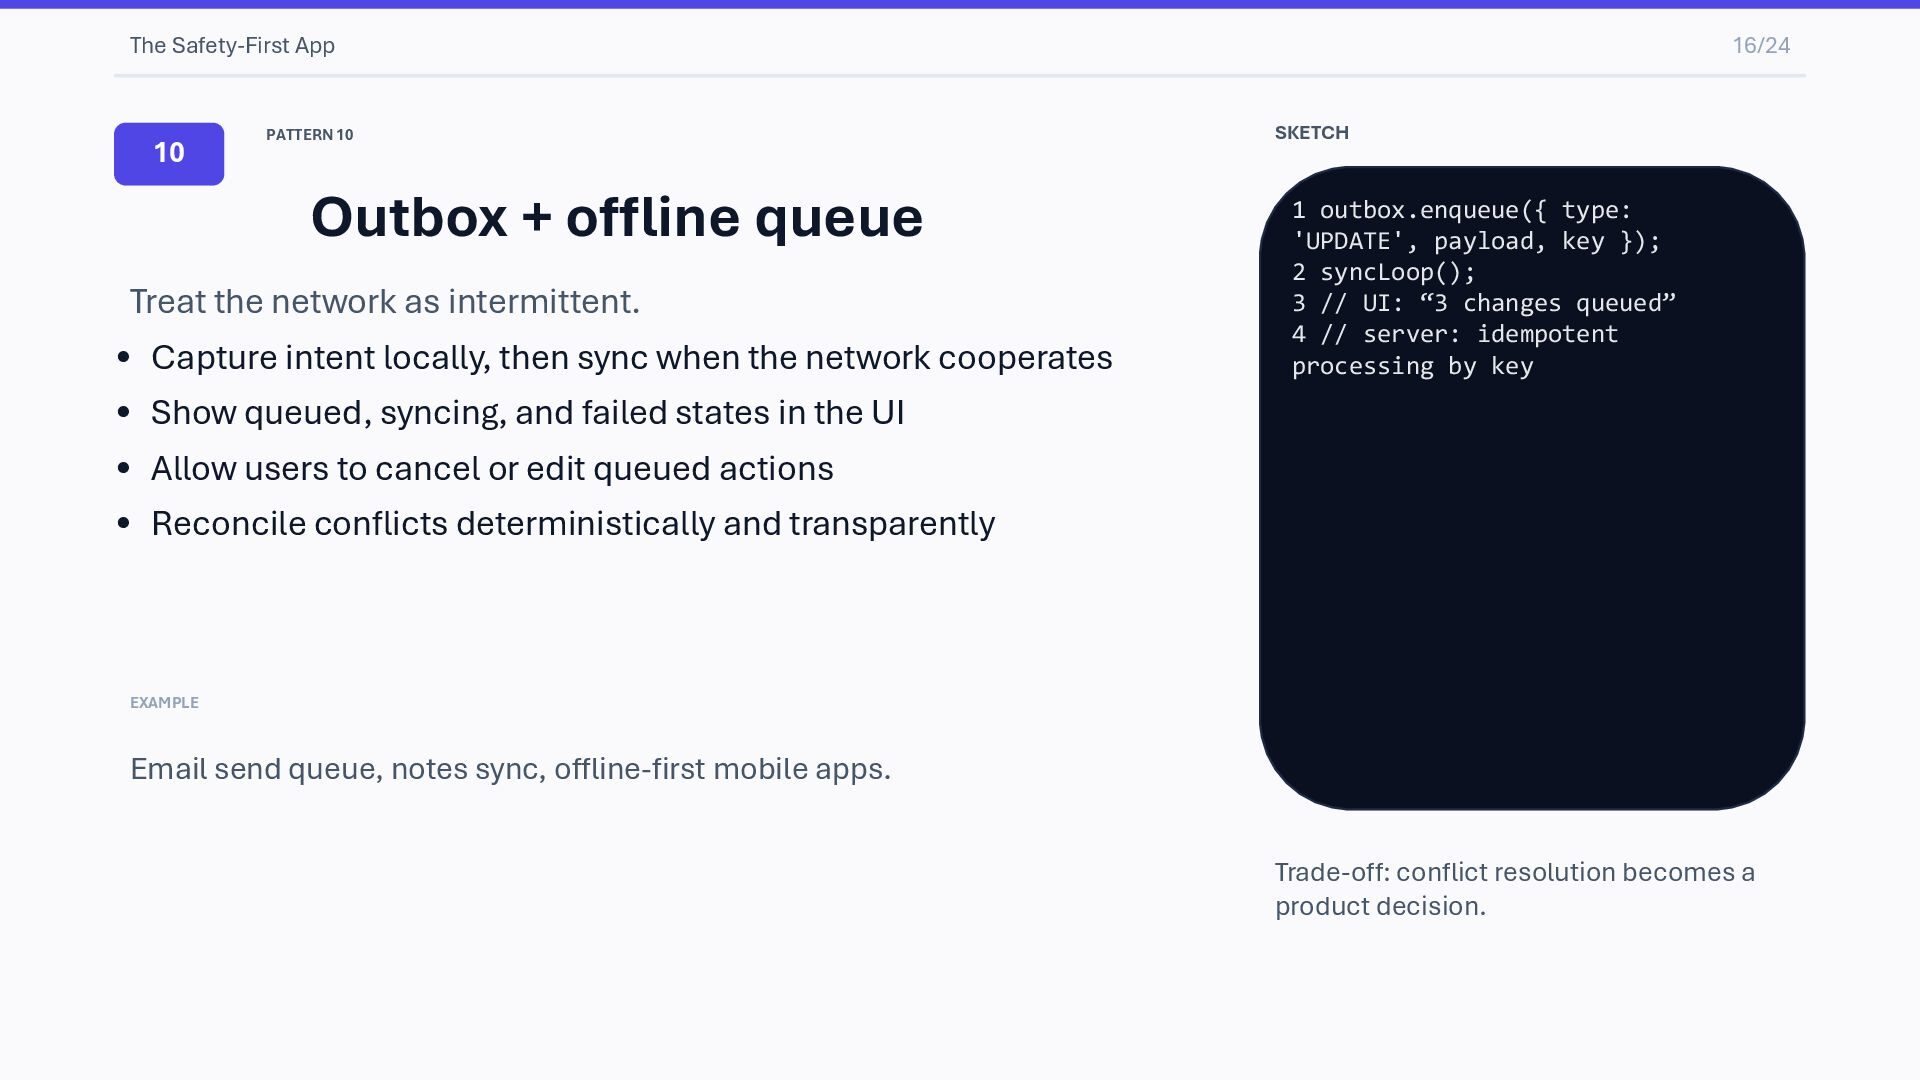Click 'The Safety-First App' header text
The height and width of the screenshot is (1080, 1920).
[x=232, y=46]
